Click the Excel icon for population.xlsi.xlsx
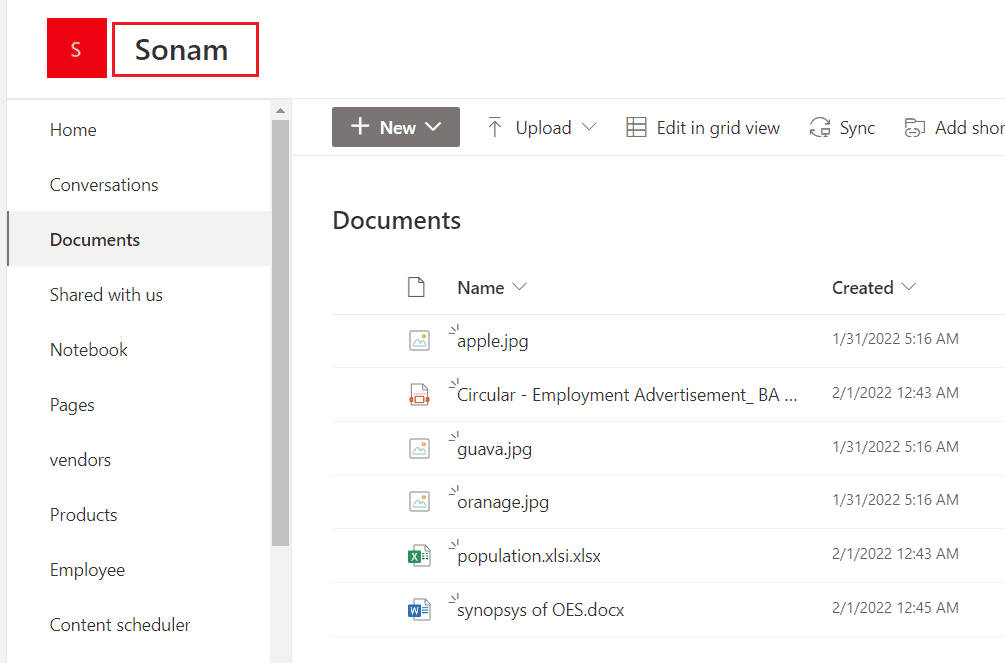This screenshot has height=663, width=1005. pos(420,556)
